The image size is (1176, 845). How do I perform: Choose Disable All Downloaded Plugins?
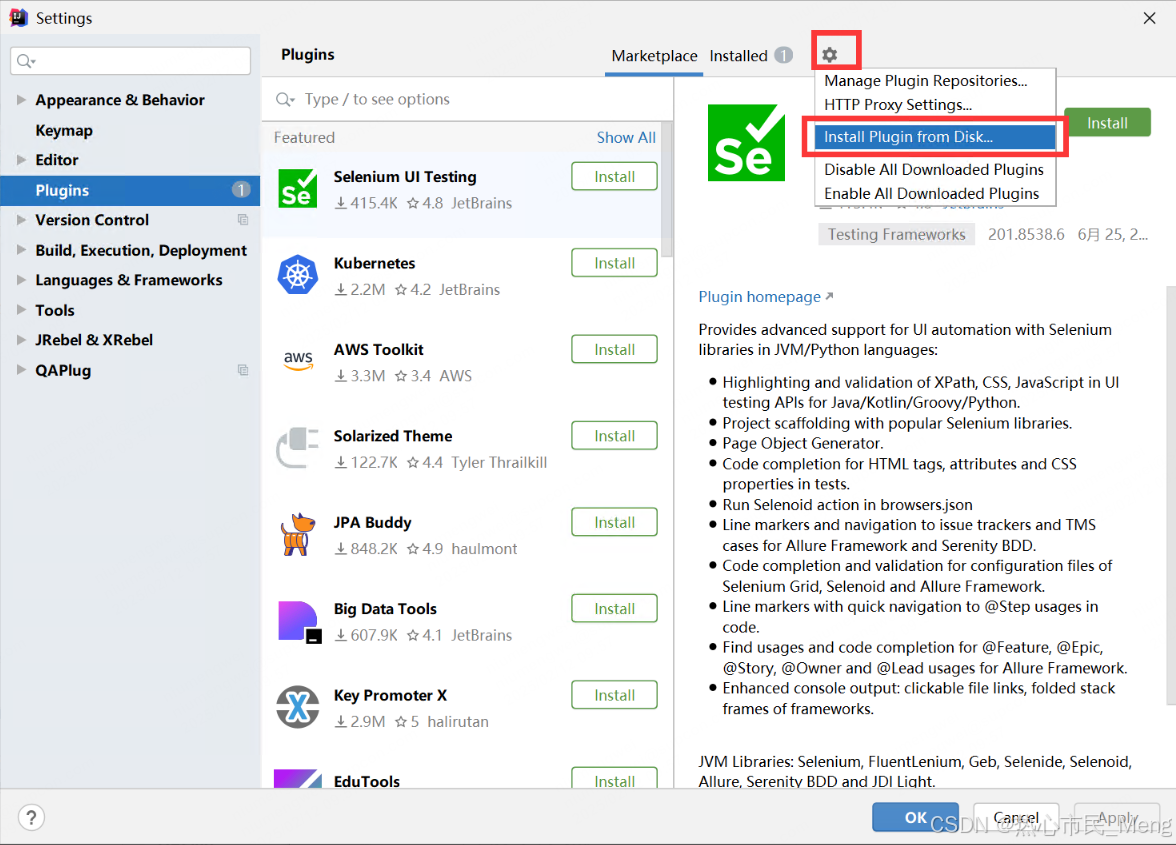click(934, 169)
